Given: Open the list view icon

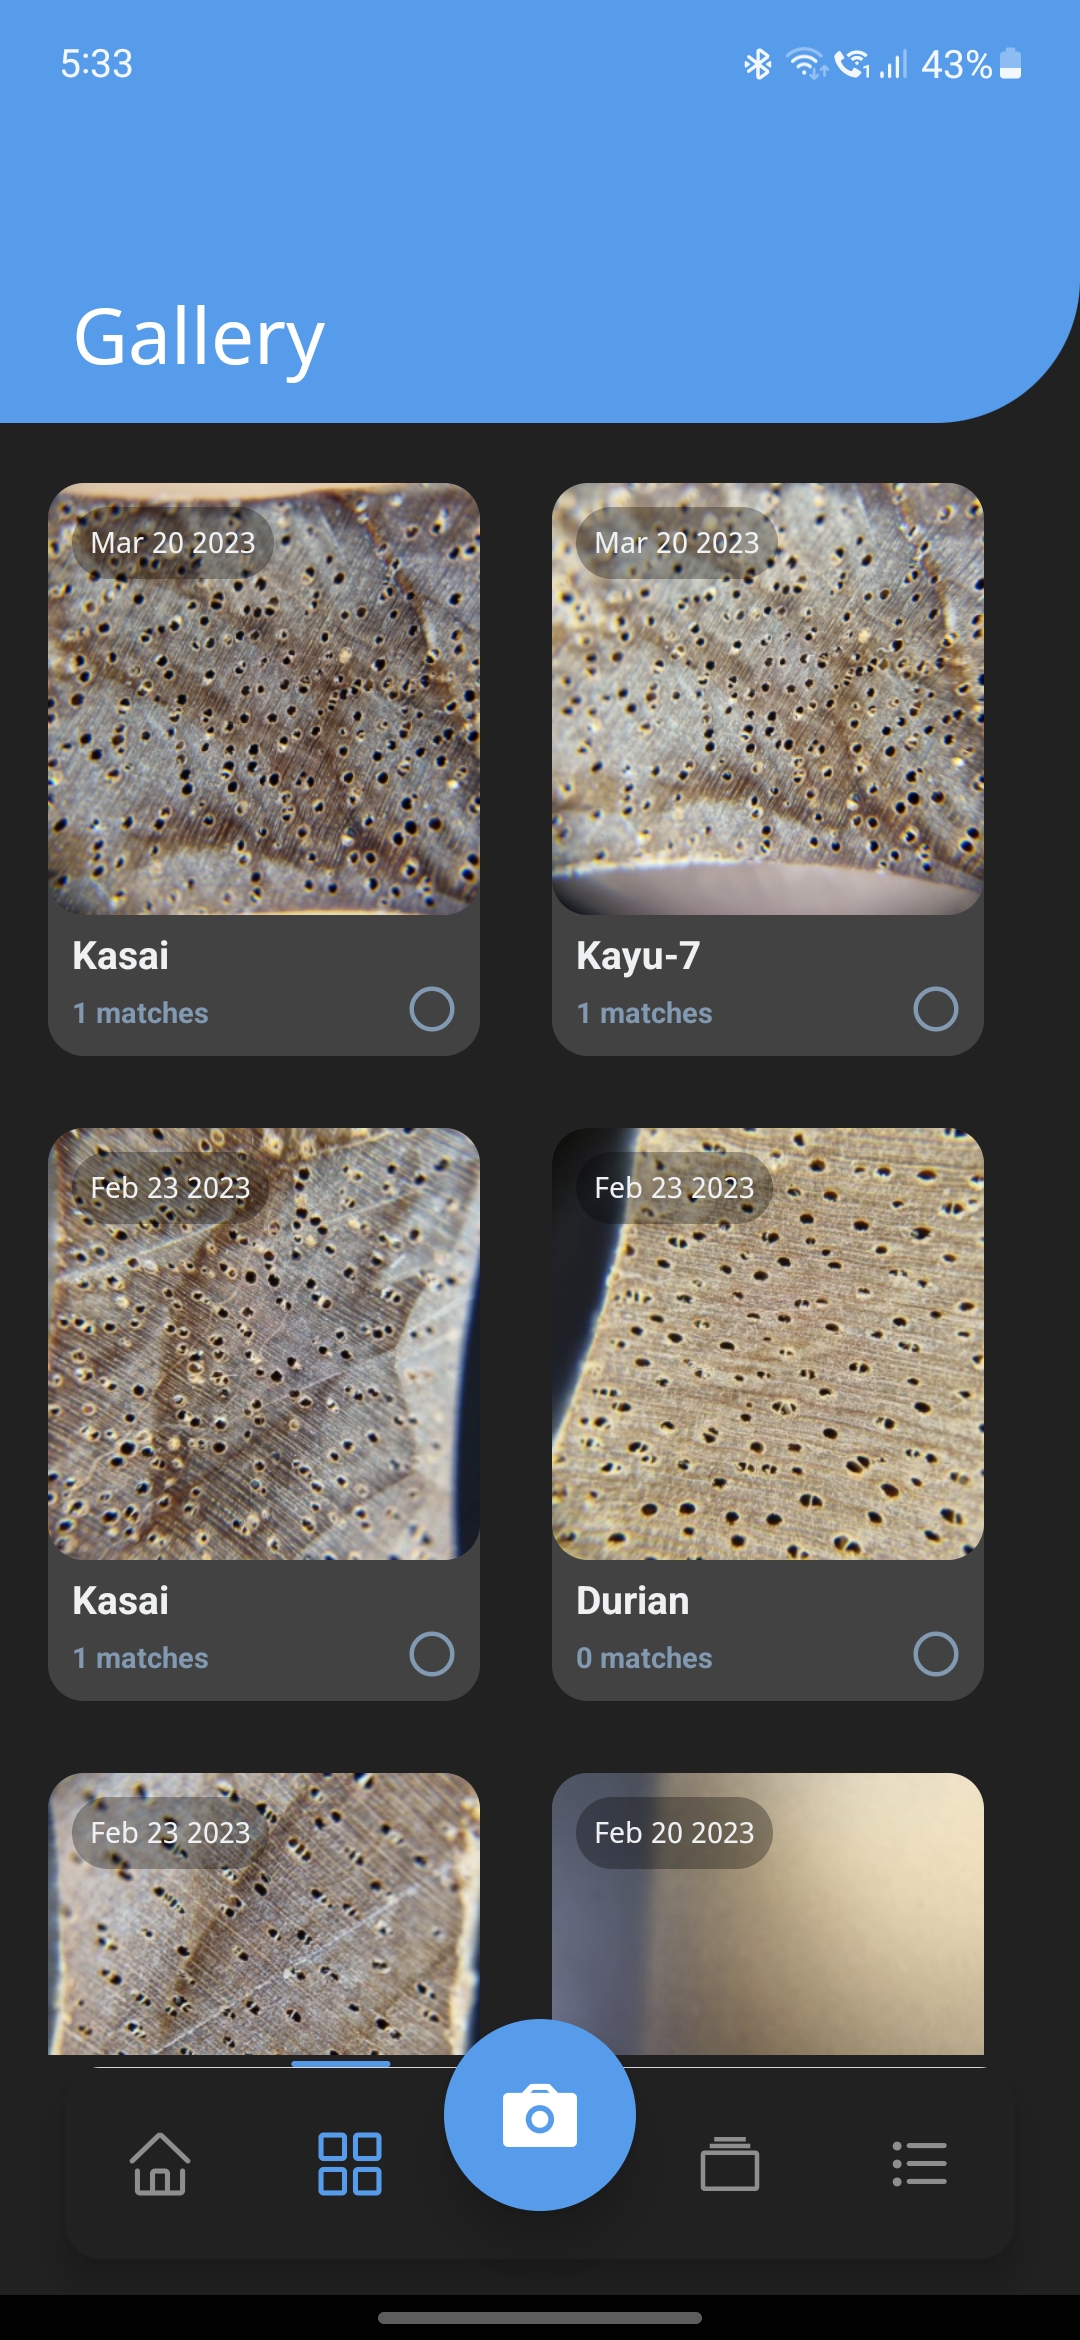Looking at the screenshot, I should (919, 2164).
